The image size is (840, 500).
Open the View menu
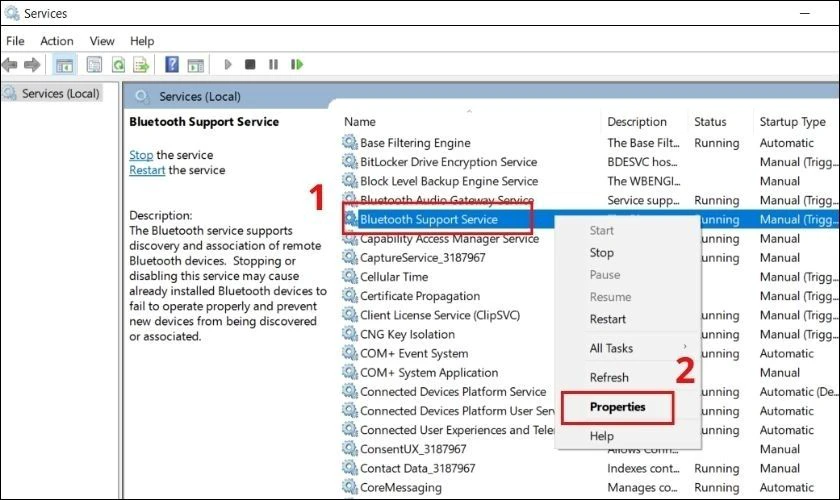click(x=102, y=41)
